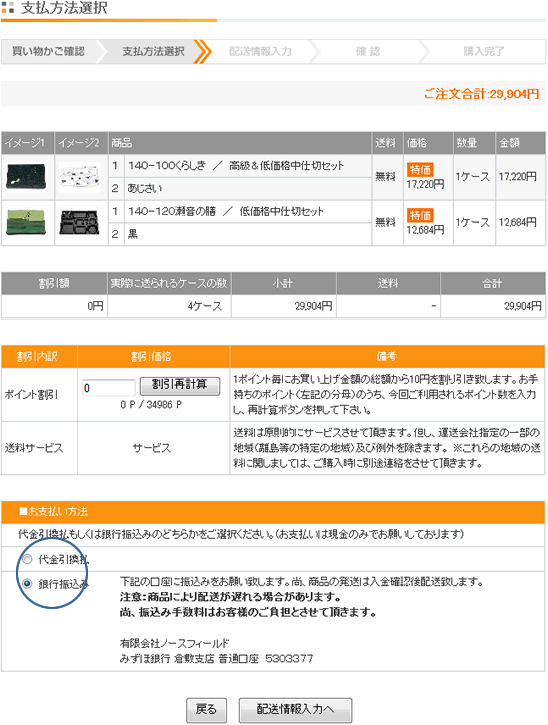
Task: Select the 代金引換払 radio button
Action: 28,559
